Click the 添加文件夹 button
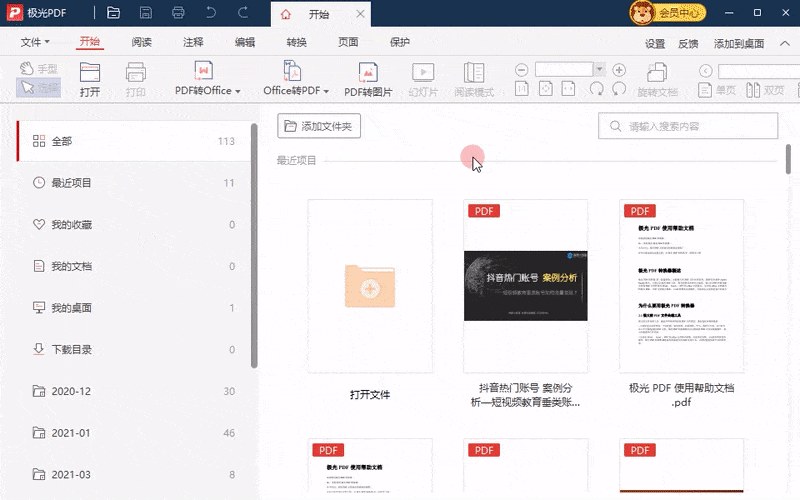800x500 pixels. click(x=319, y=126)
